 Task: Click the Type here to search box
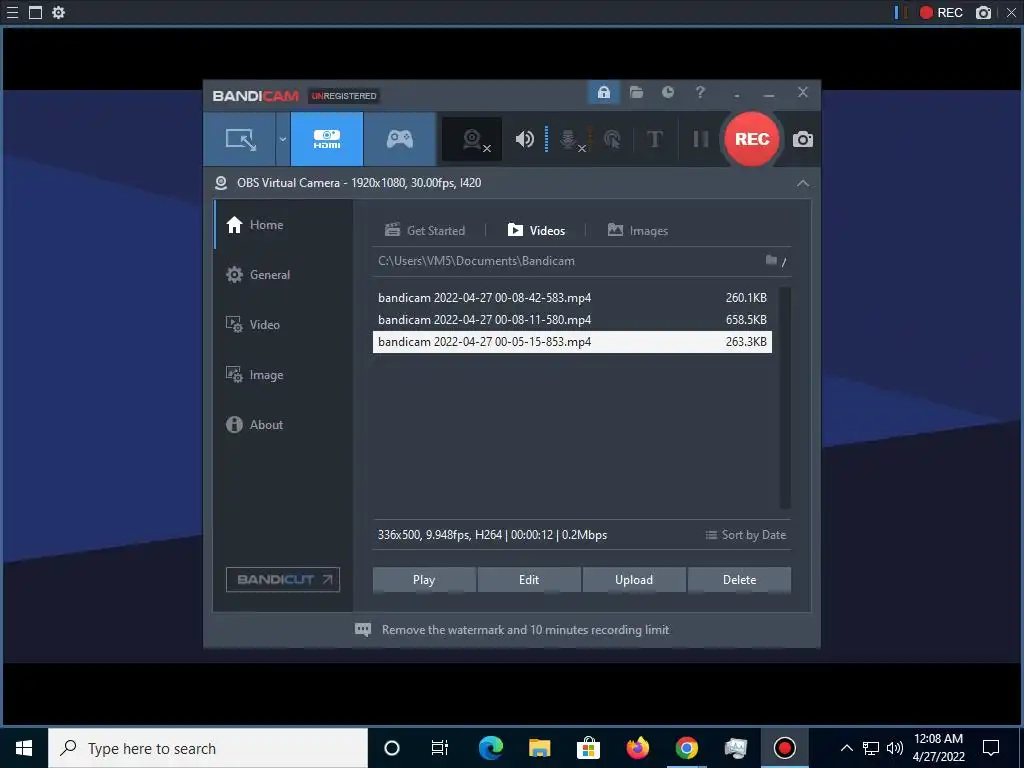coord(208,748)
